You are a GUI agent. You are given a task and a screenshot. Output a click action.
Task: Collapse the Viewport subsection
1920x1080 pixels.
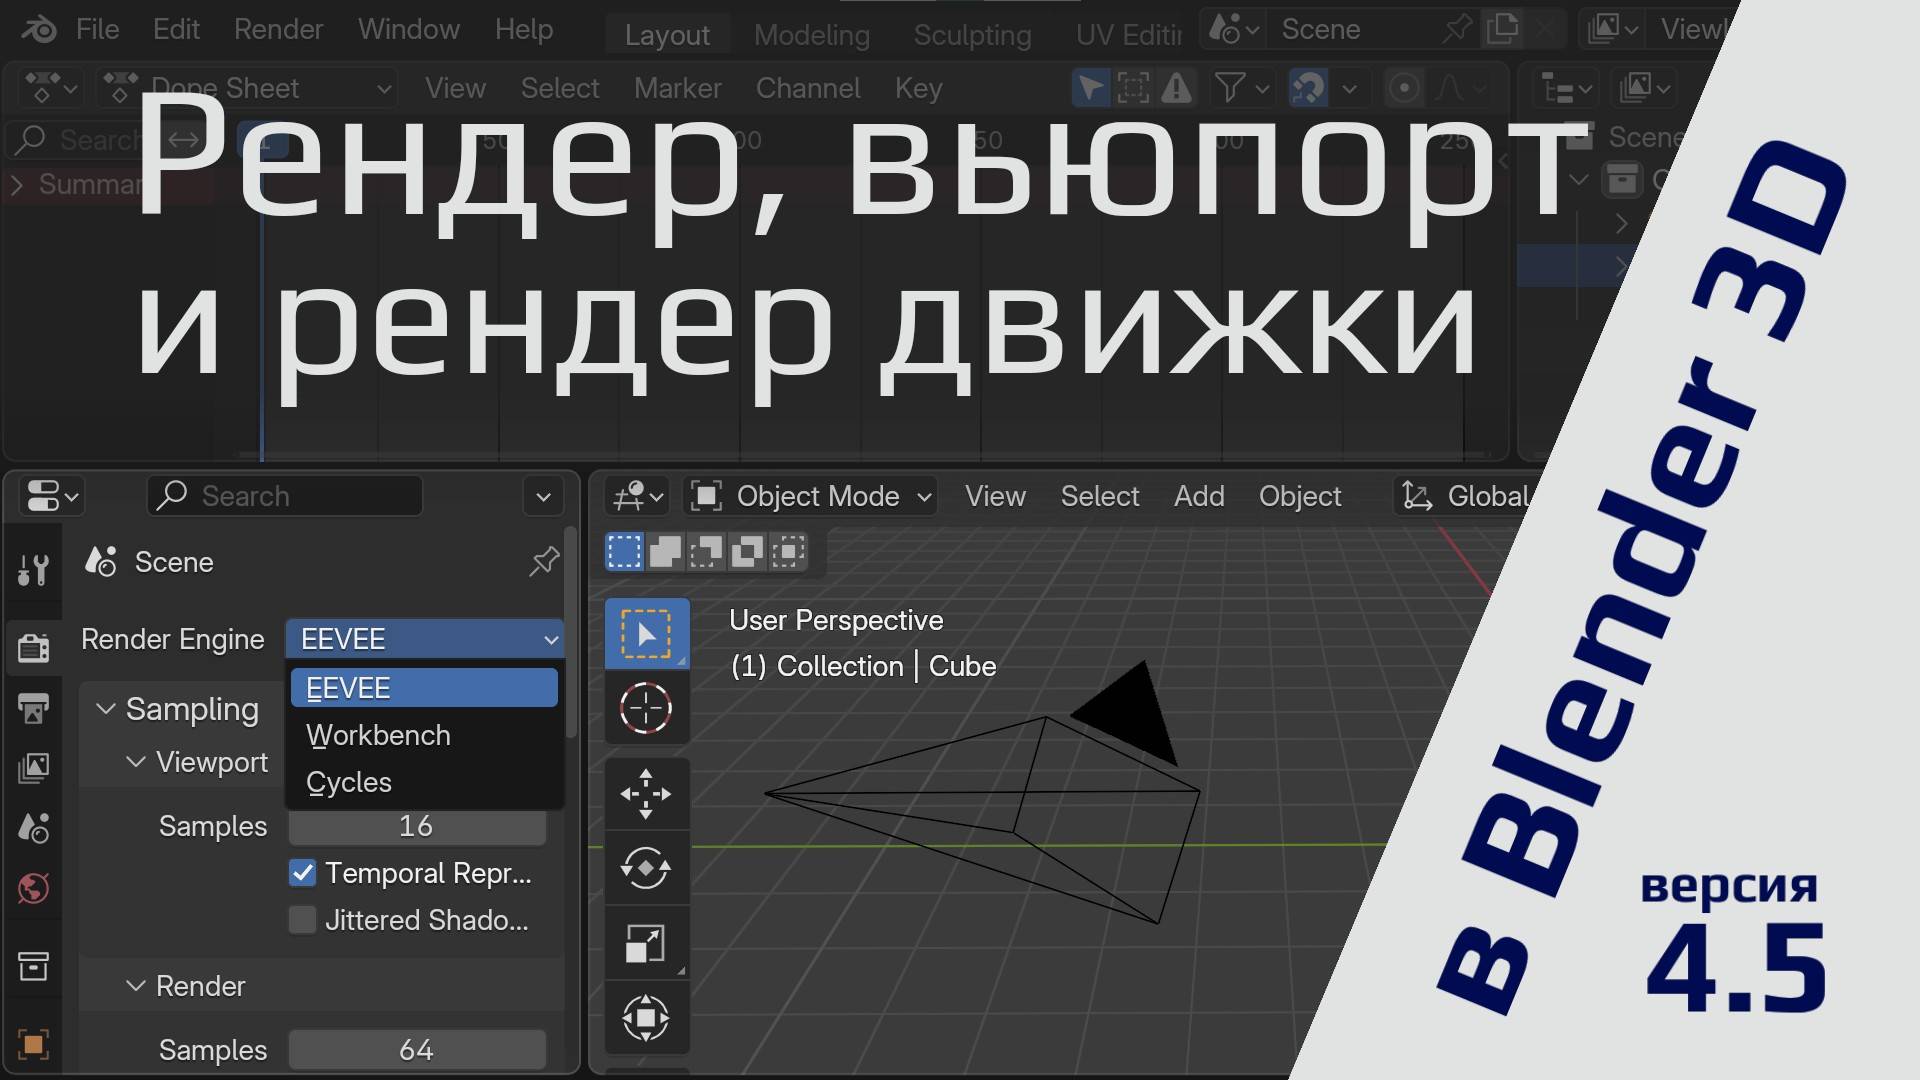point(137,762)
